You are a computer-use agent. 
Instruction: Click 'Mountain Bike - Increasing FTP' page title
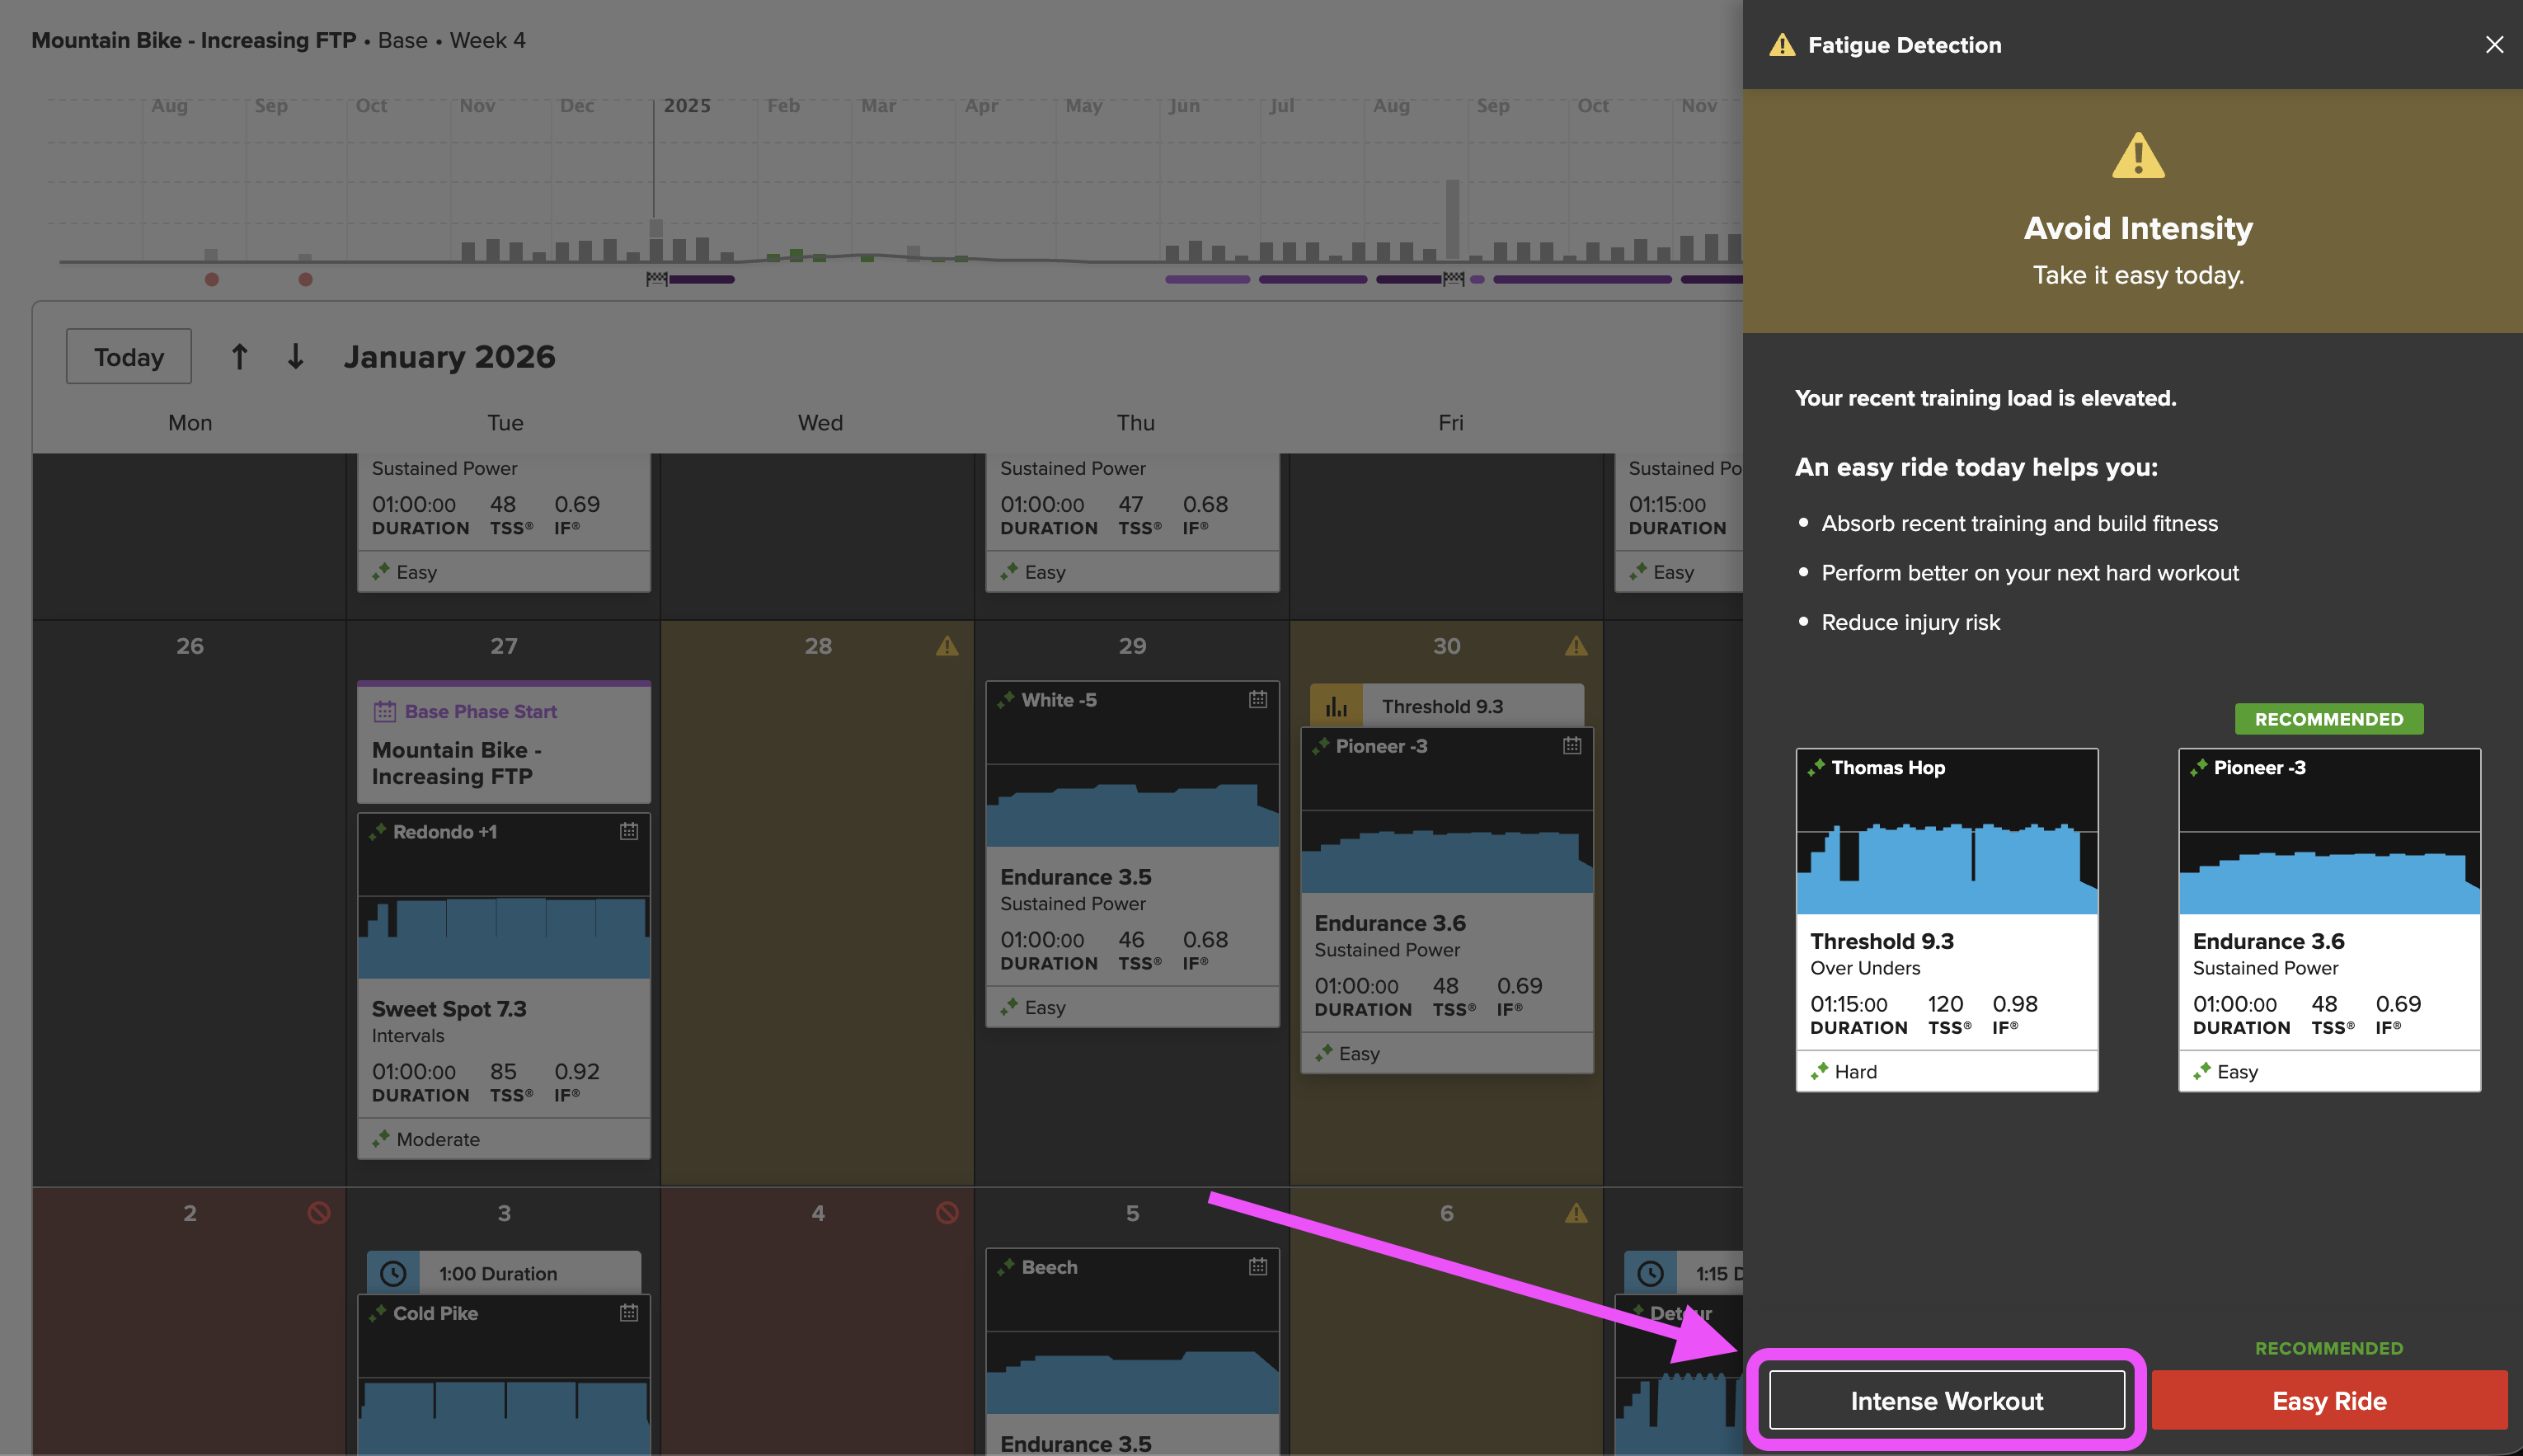194,40
